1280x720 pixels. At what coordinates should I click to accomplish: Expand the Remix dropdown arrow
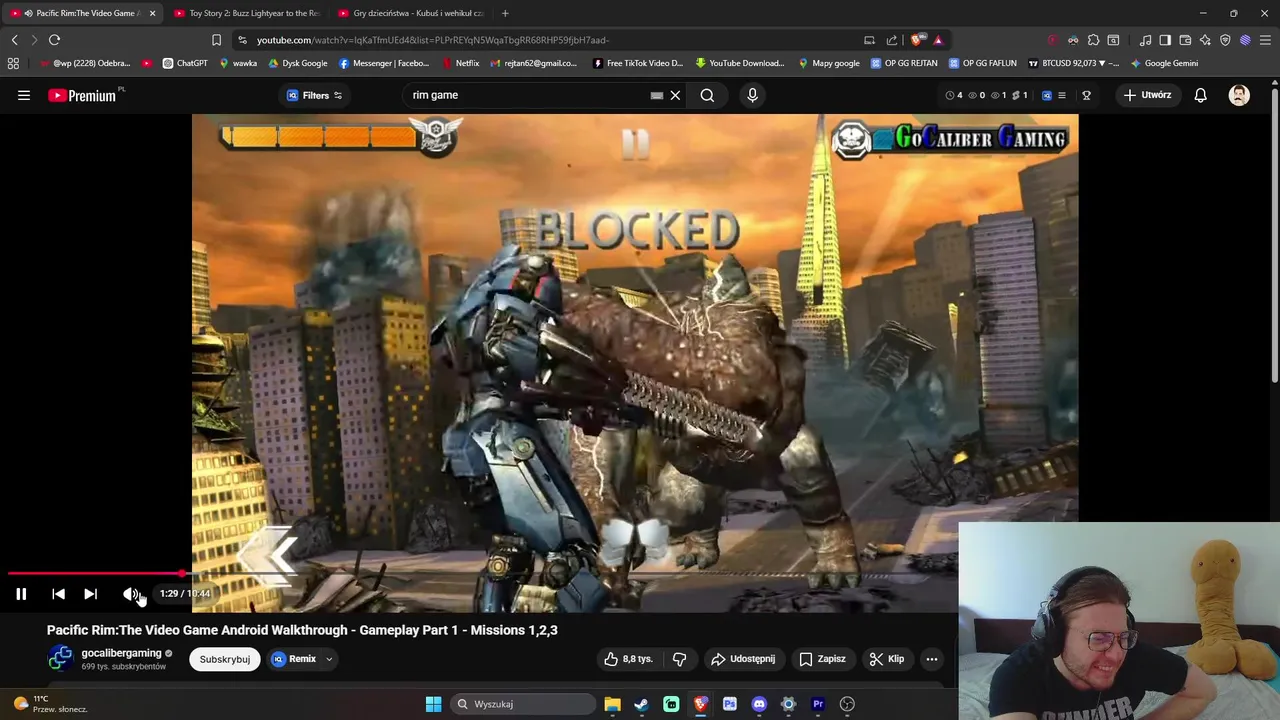(329, 659)
